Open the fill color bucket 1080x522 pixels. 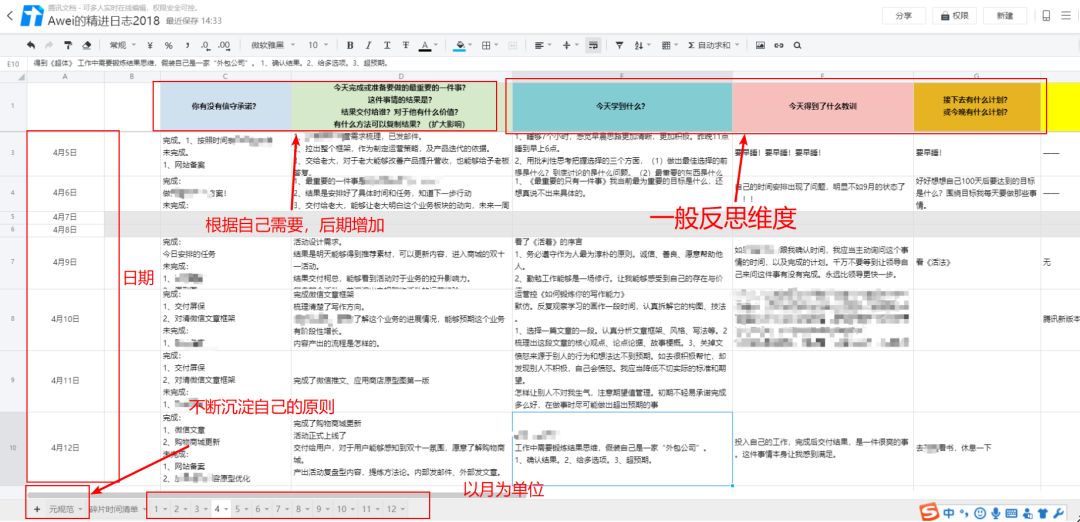(461, 45)
